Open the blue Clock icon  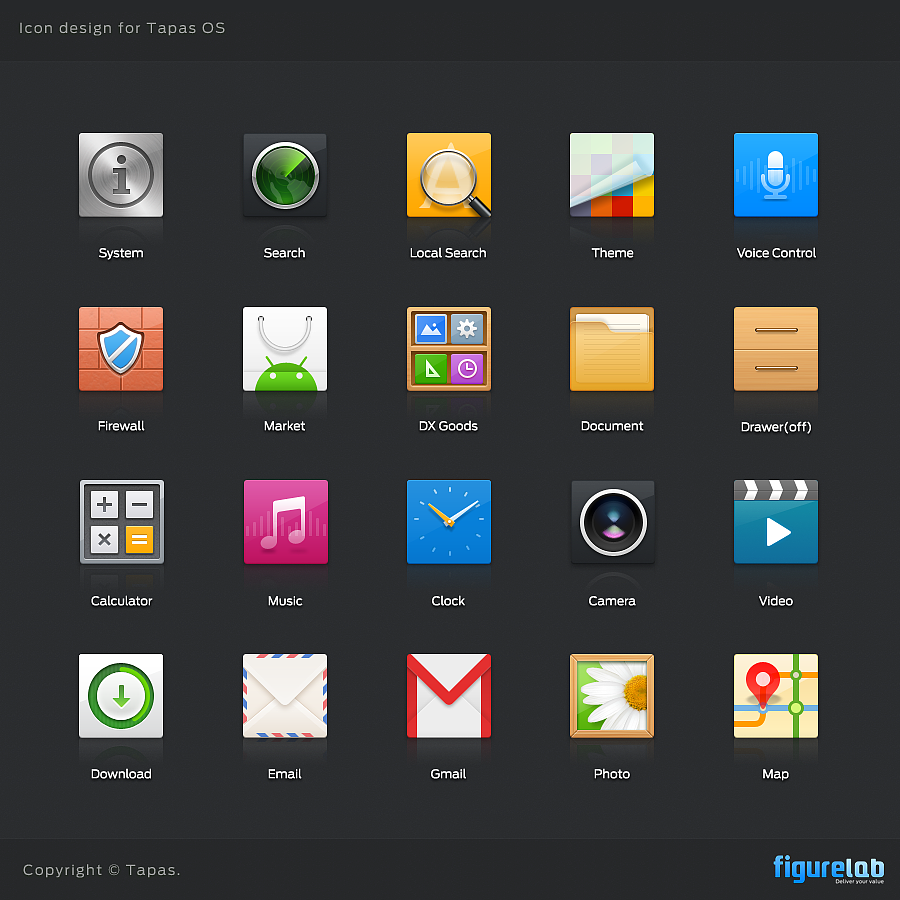point(448,521)
